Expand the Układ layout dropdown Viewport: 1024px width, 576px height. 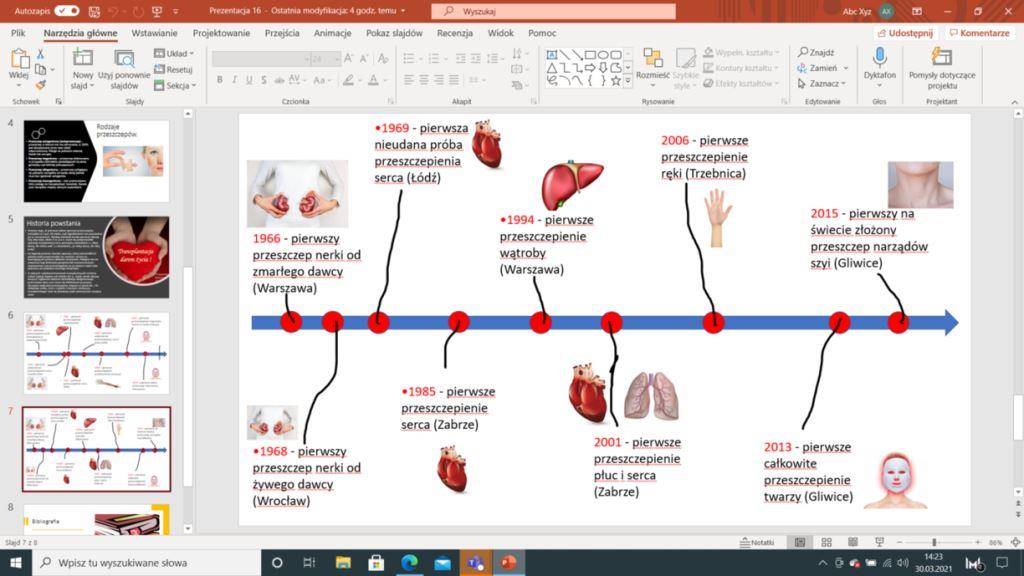point(176,53)
